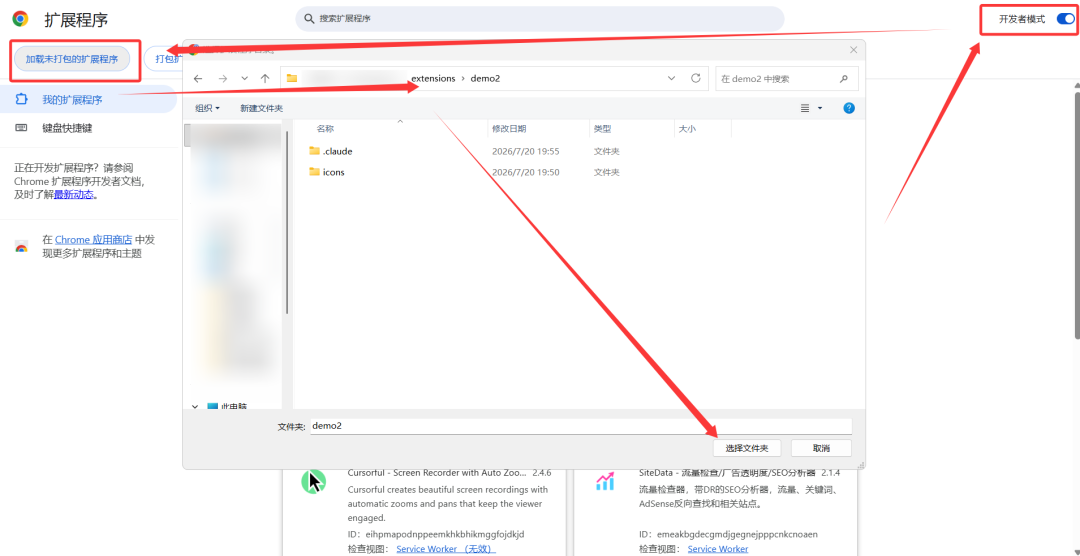Open the 最新动态 link
This screenshot has width=1080, height=556.
(75, 195)
